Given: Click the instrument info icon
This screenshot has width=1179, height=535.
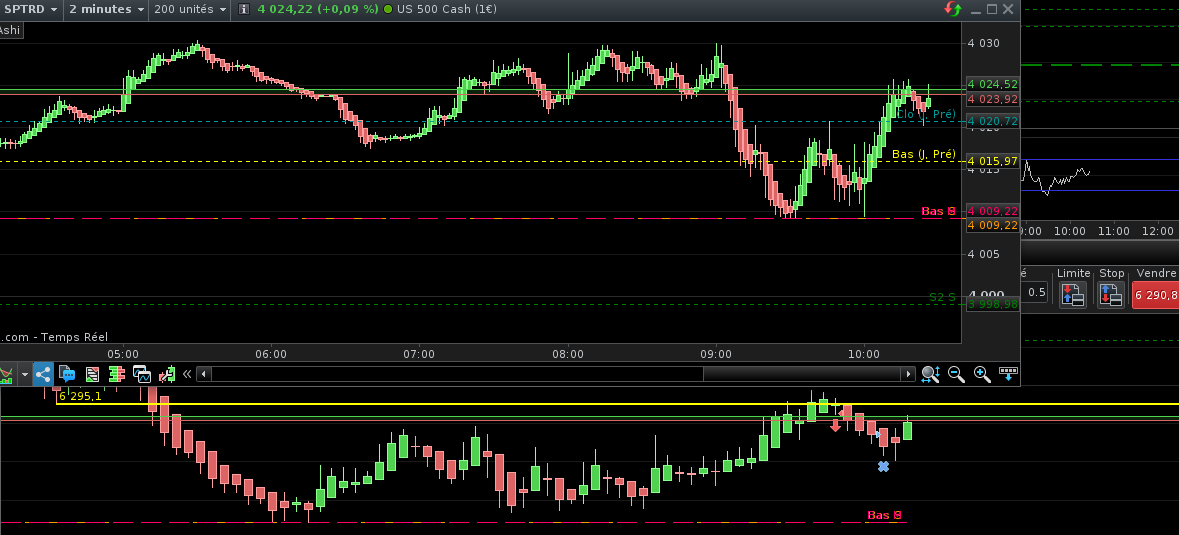Looking at the screenshot, I should point(244,9).
